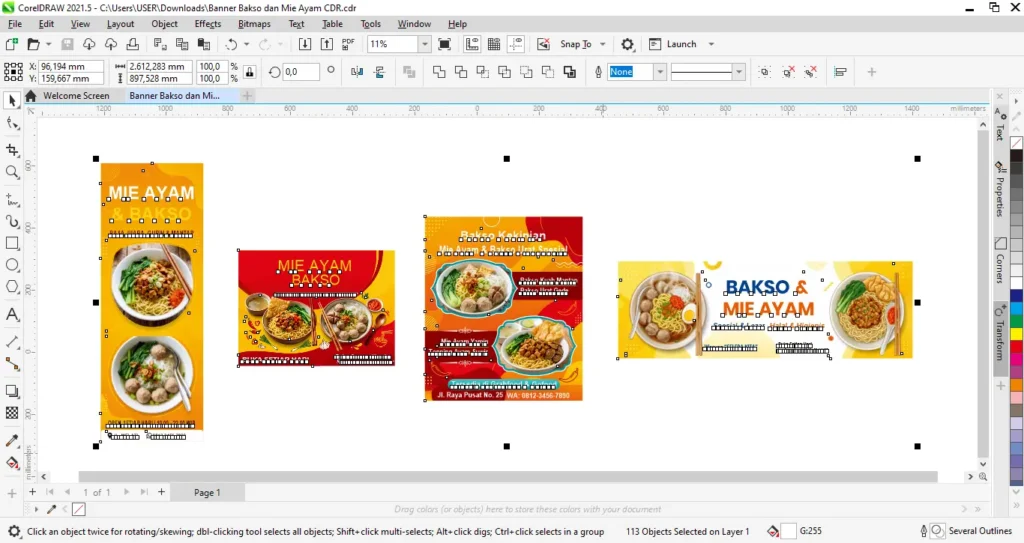Select the Artistic Media tool
Viewport: 1024px width, 543px height.
coord(12,222)
